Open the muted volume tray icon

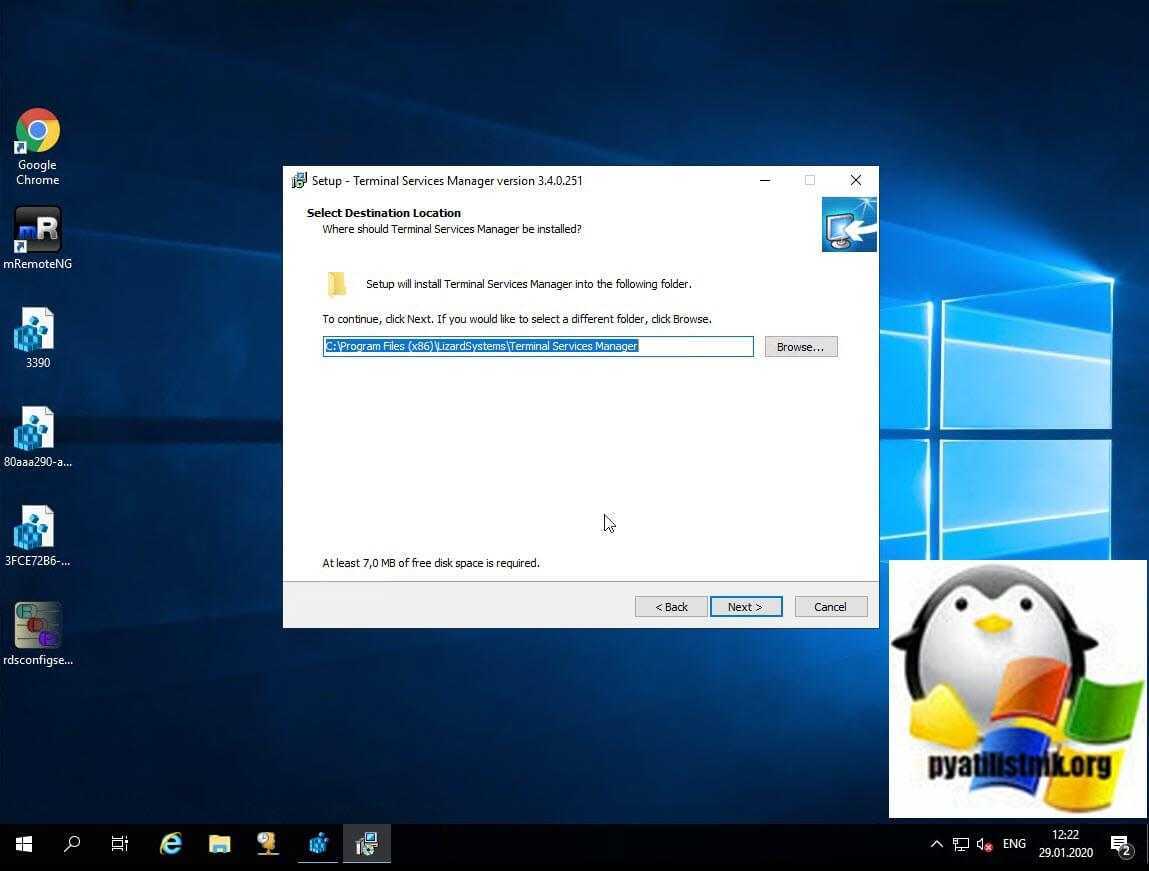pos(985,845)
